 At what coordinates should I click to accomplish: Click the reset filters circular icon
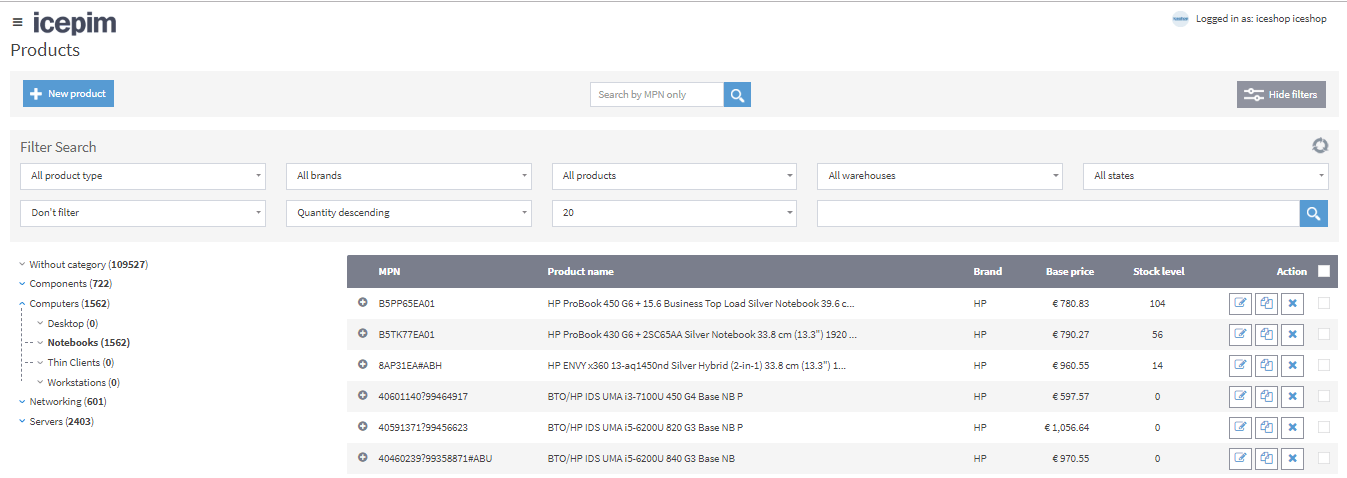1320,146
